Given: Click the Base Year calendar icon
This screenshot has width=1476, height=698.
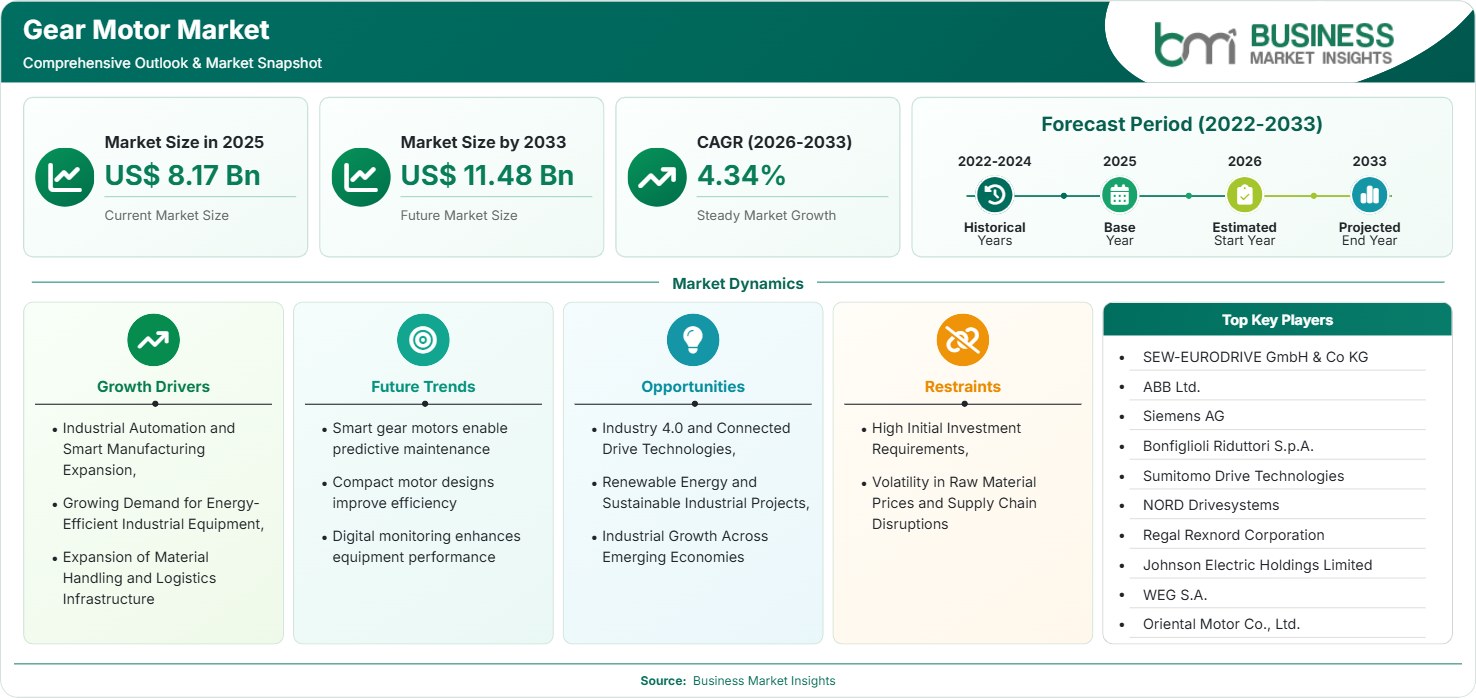Looking at the screenshot, I should click(1119, 195).
